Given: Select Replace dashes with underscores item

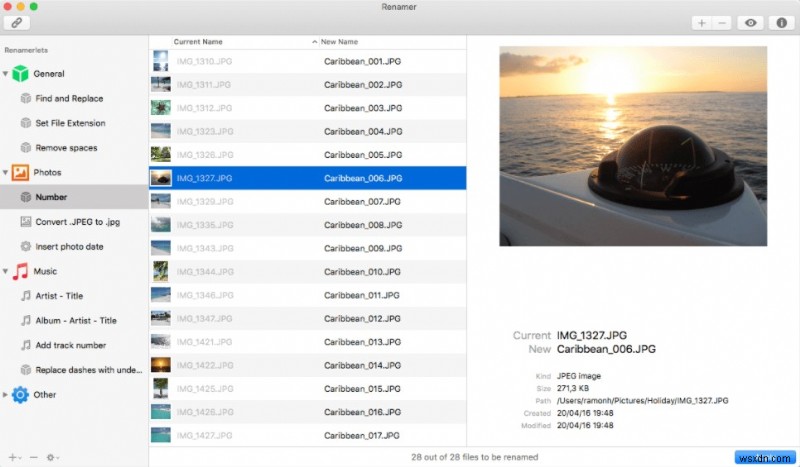Looking at the screenshot, I should tap(89, 370).
